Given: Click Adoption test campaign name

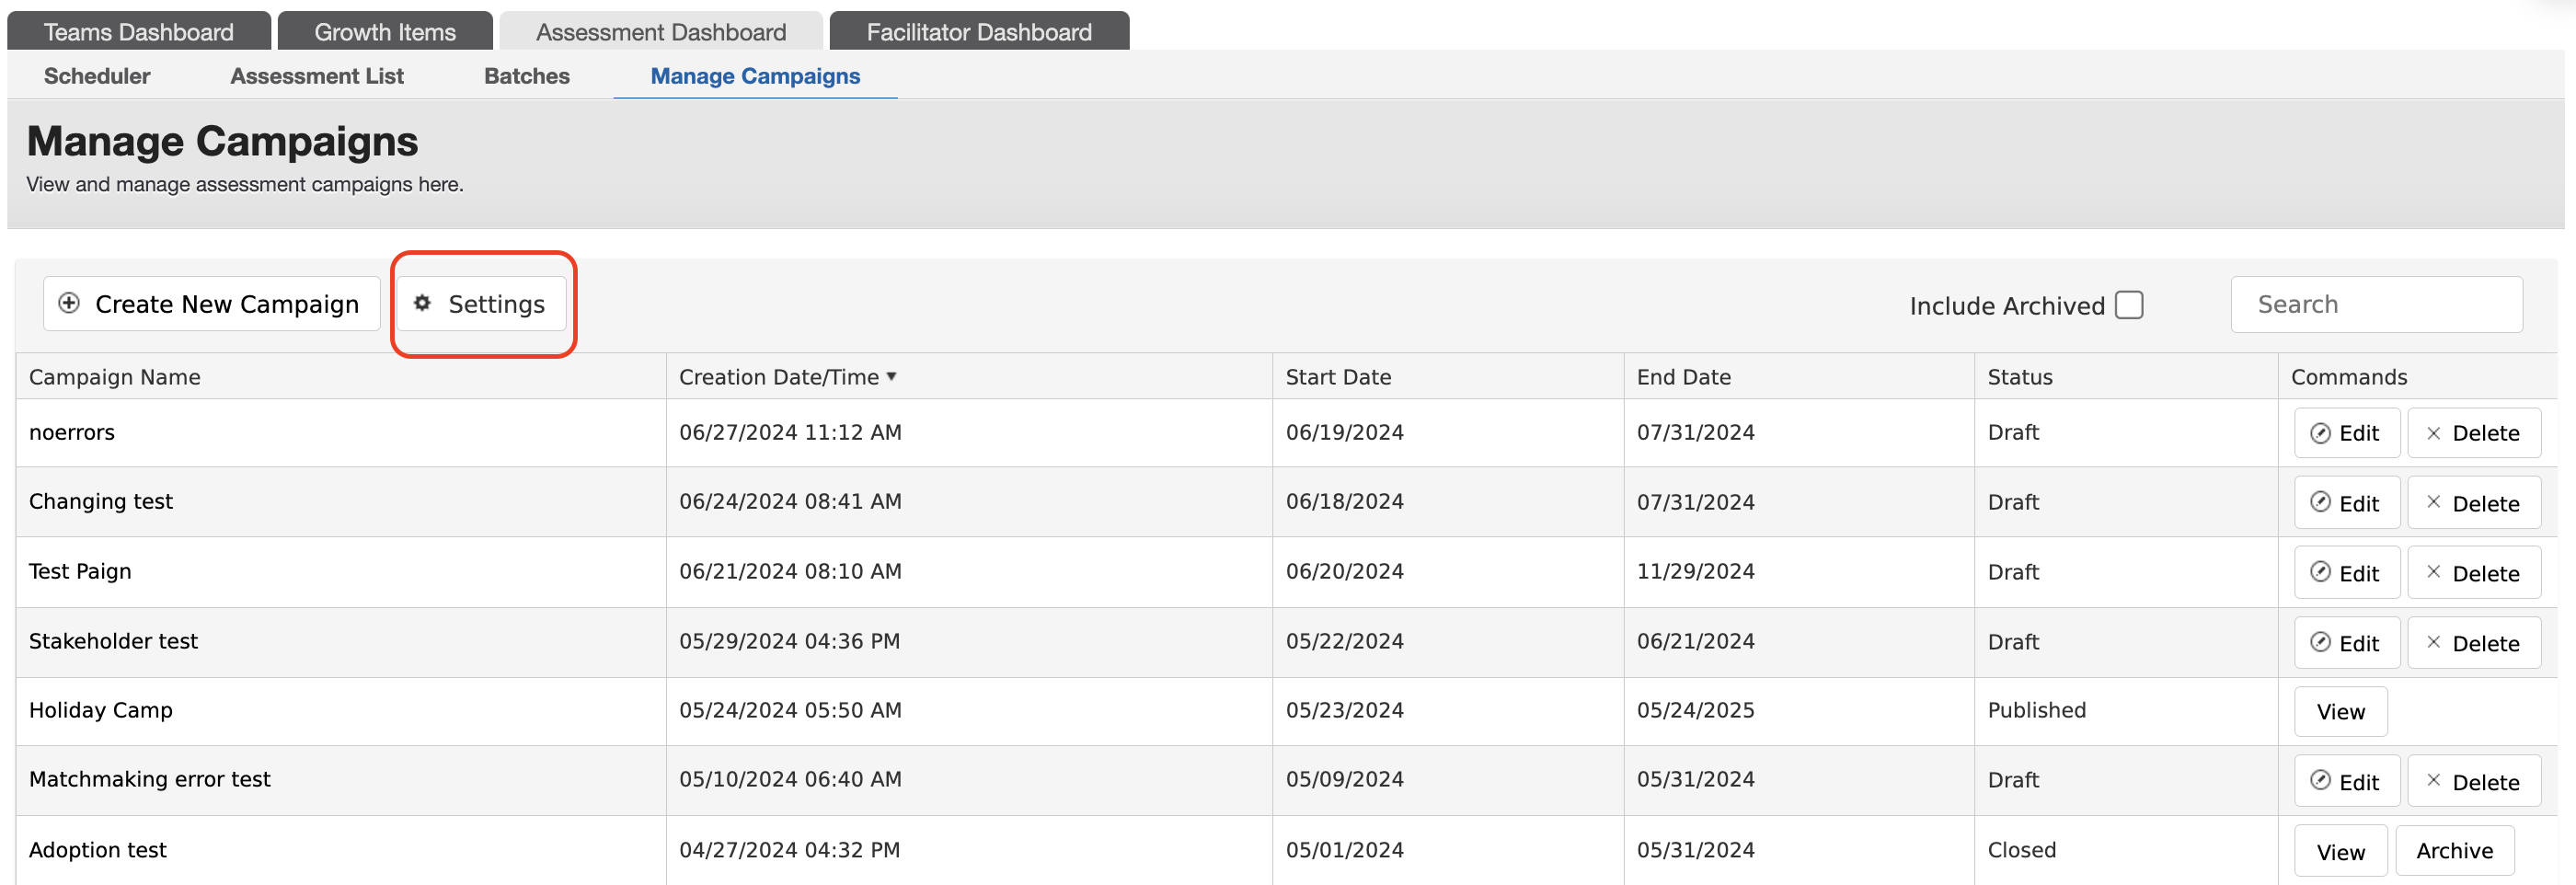Looking at the screenshot, I should click(x=98, y=850).
